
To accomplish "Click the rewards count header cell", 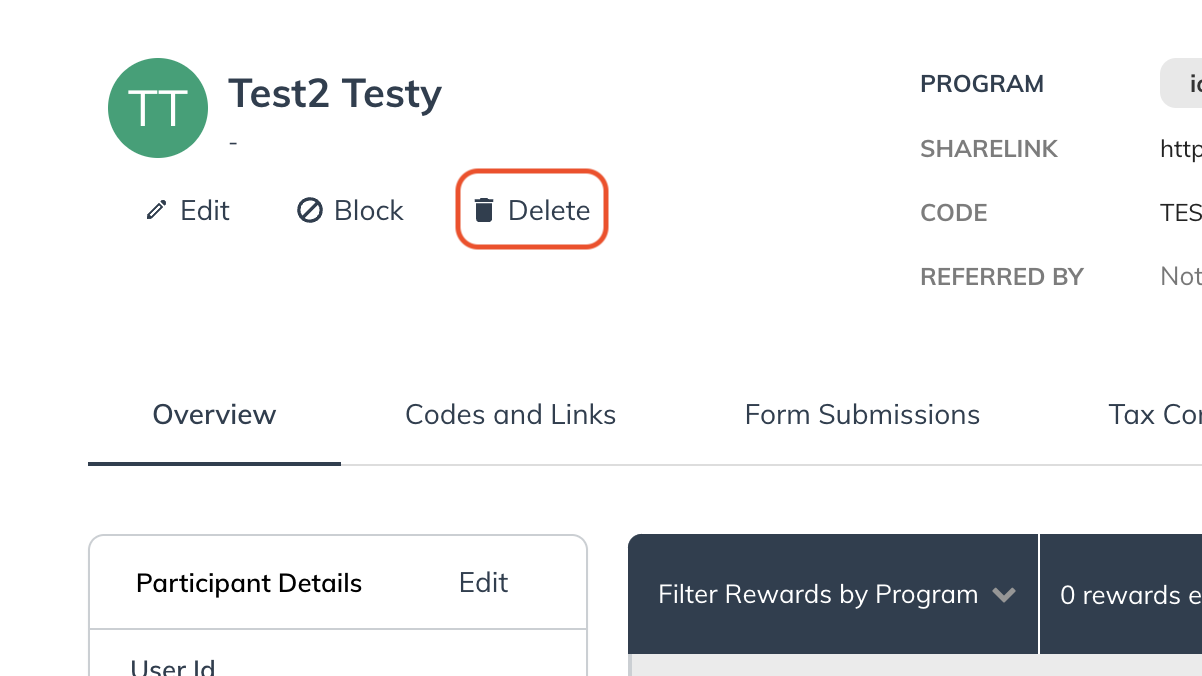I will click(x=1121, y=595).
